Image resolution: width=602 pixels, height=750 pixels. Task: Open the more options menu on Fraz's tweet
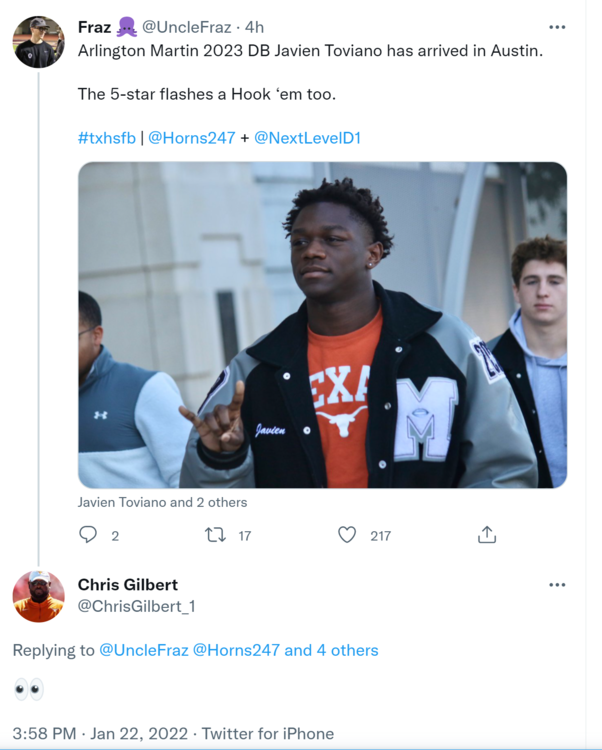point(557,27)
